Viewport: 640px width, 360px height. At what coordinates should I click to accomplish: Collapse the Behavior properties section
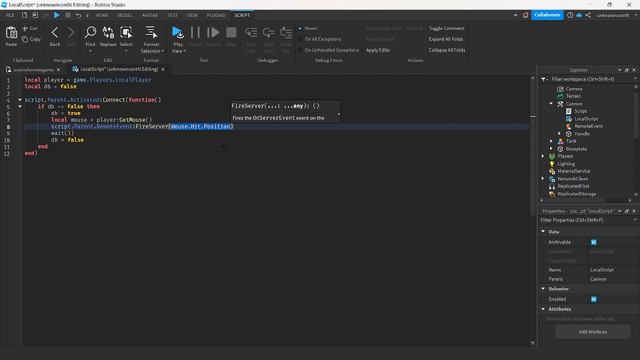tap(543, 289)
